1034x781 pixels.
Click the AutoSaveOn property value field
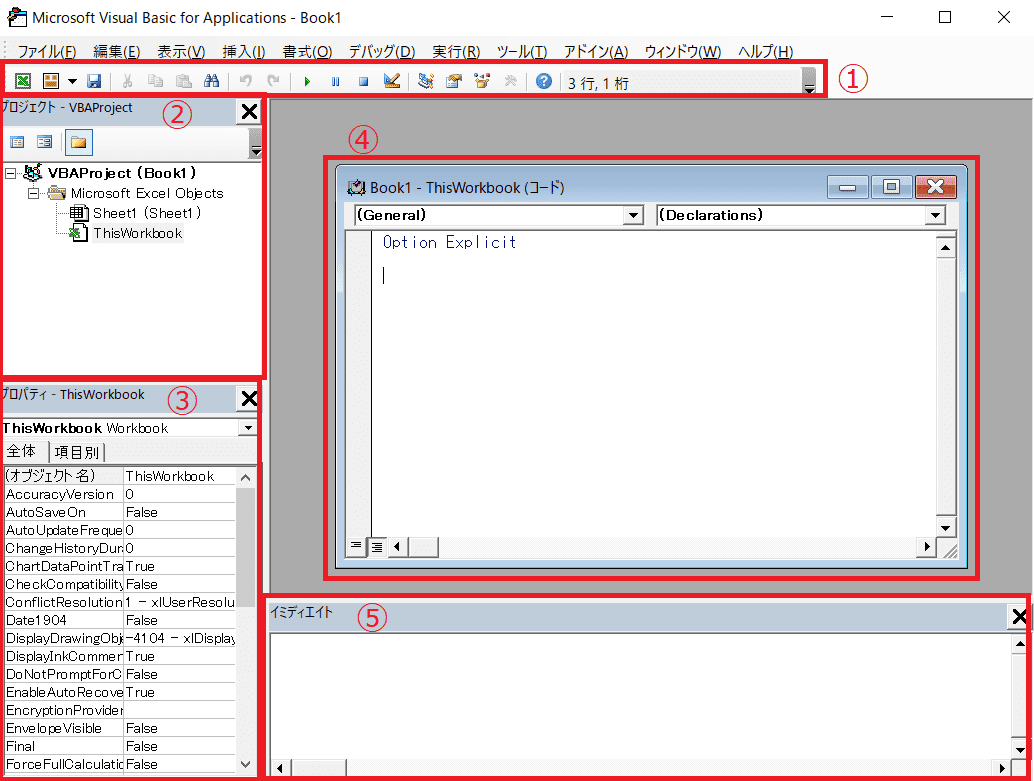coord(178,512)
